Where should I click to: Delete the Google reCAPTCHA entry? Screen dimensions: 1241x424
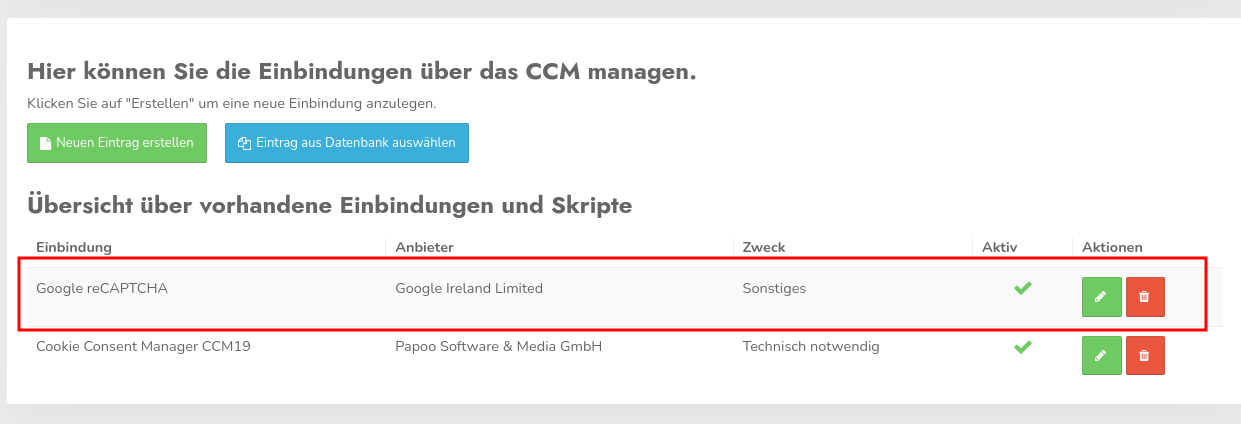pyautogui.click(x=1145, y=297)
